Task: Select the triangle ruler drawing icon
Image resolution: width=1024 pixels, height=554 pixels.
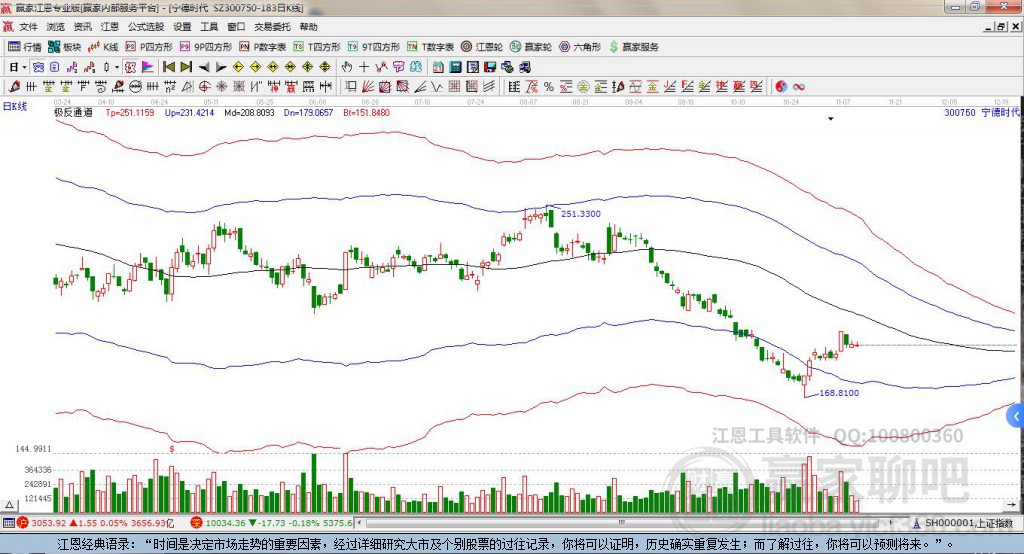Action: [187, 87]
